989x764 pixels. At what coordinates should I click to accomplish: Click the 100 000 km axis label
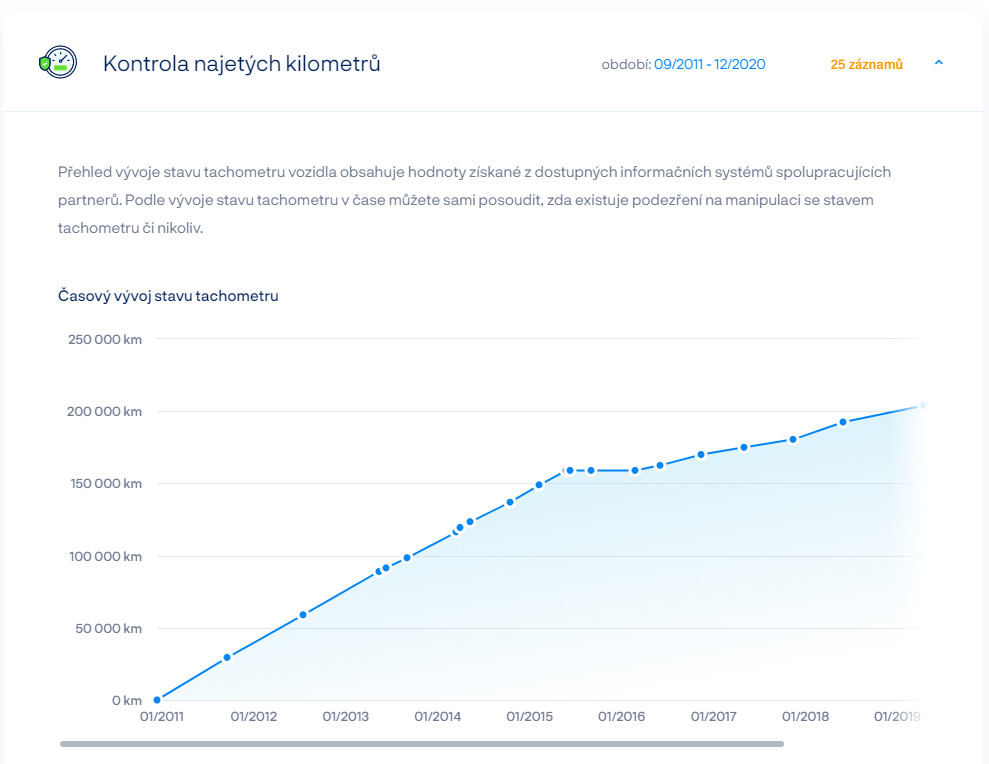coord(105,556)
